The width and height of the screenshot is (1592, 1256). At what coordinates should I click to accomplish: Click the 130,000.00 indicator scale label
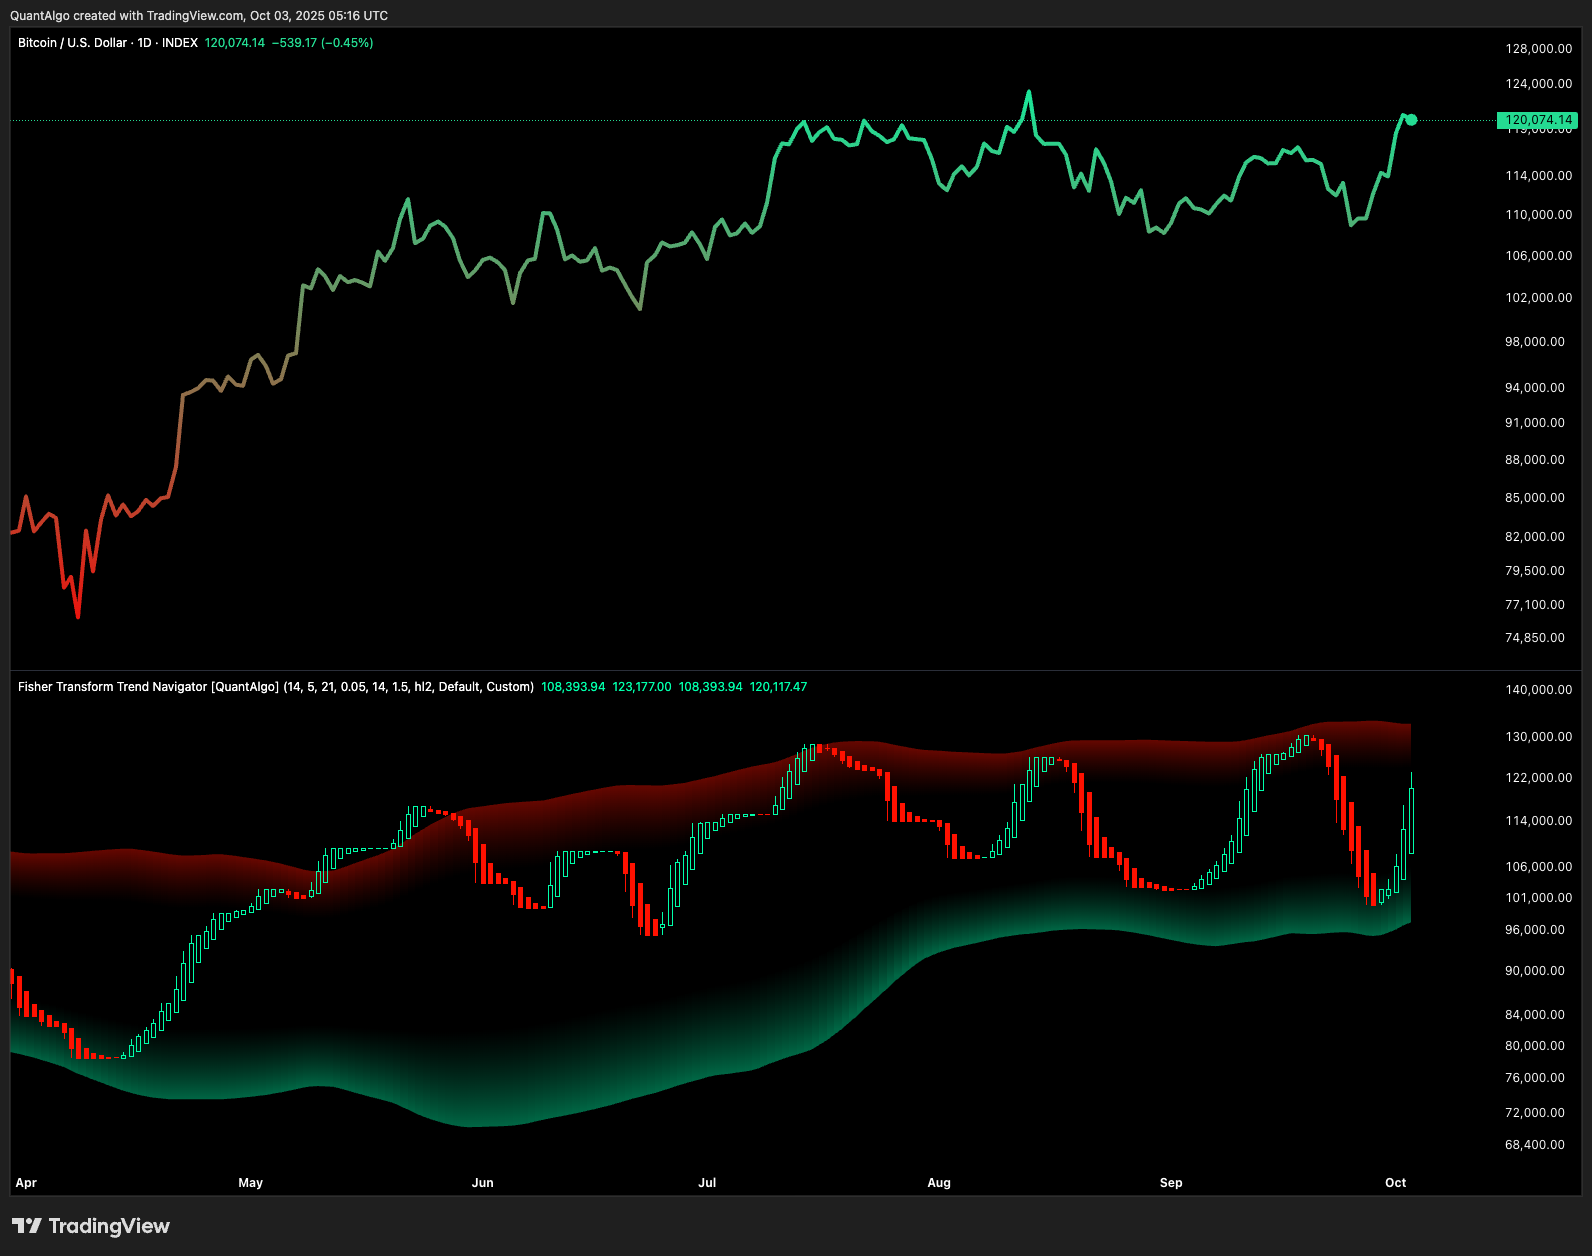click(1538, 737)
